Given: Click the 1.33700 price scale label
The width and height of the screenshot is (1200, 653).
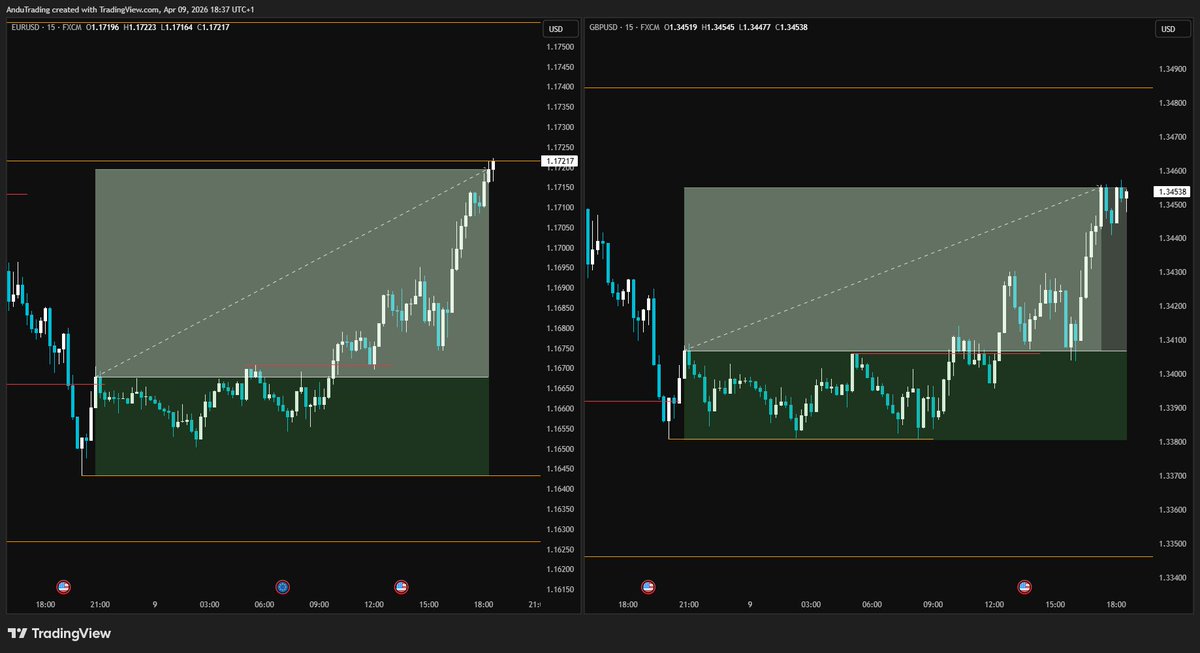Looking at the screenshot, I should 1172,476.
